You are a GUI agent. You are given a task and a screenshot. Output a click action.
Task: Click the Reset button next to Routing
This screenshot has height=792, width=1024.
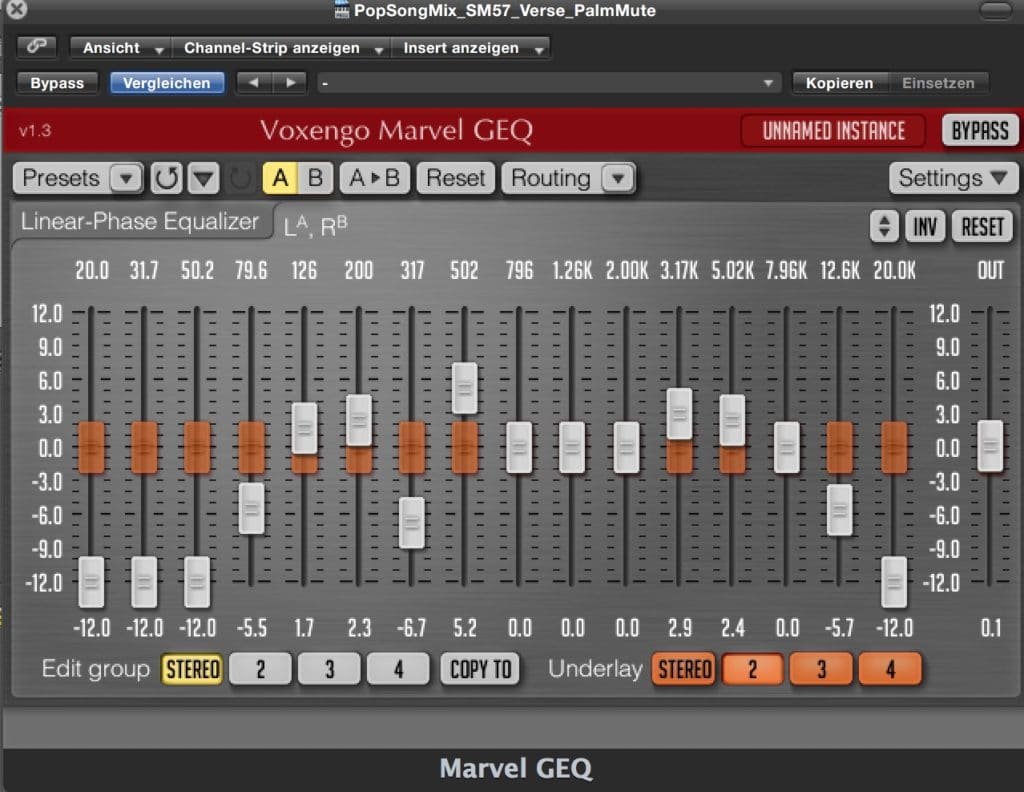[456, 178]
